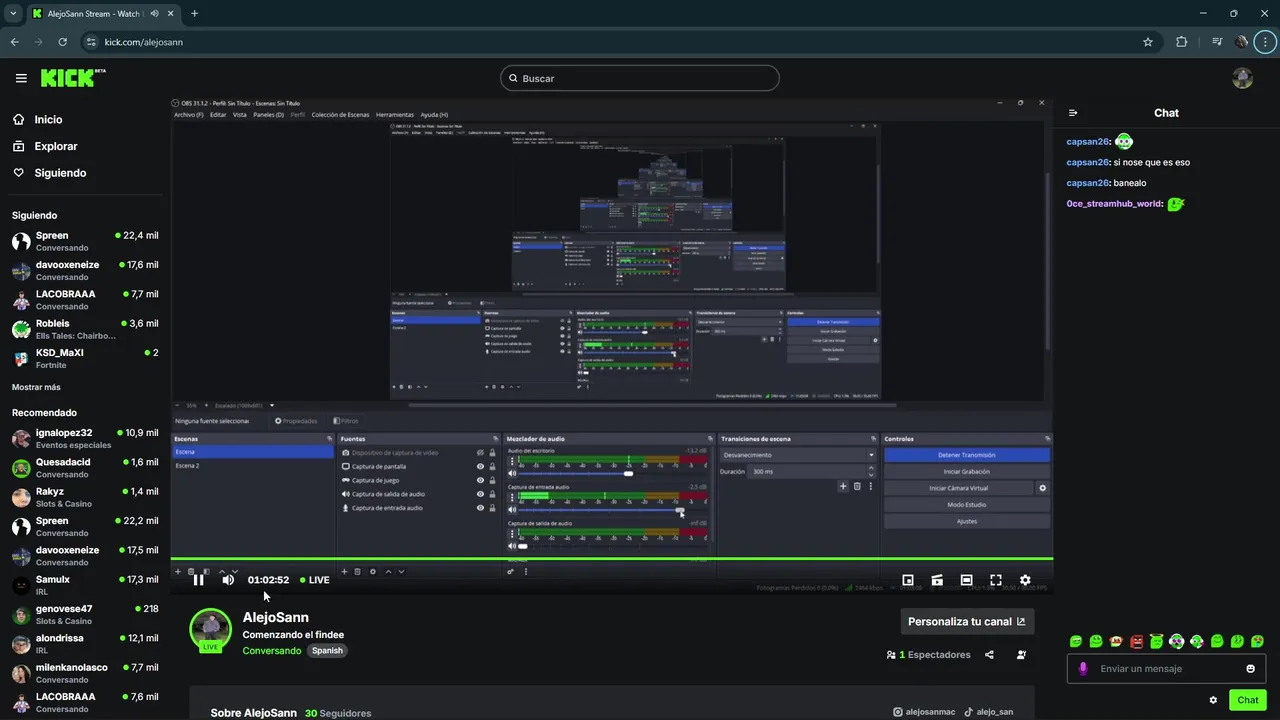
Task: Enter fullscreen on the video player
Action: pyautogui.click(x=996, y=580)
